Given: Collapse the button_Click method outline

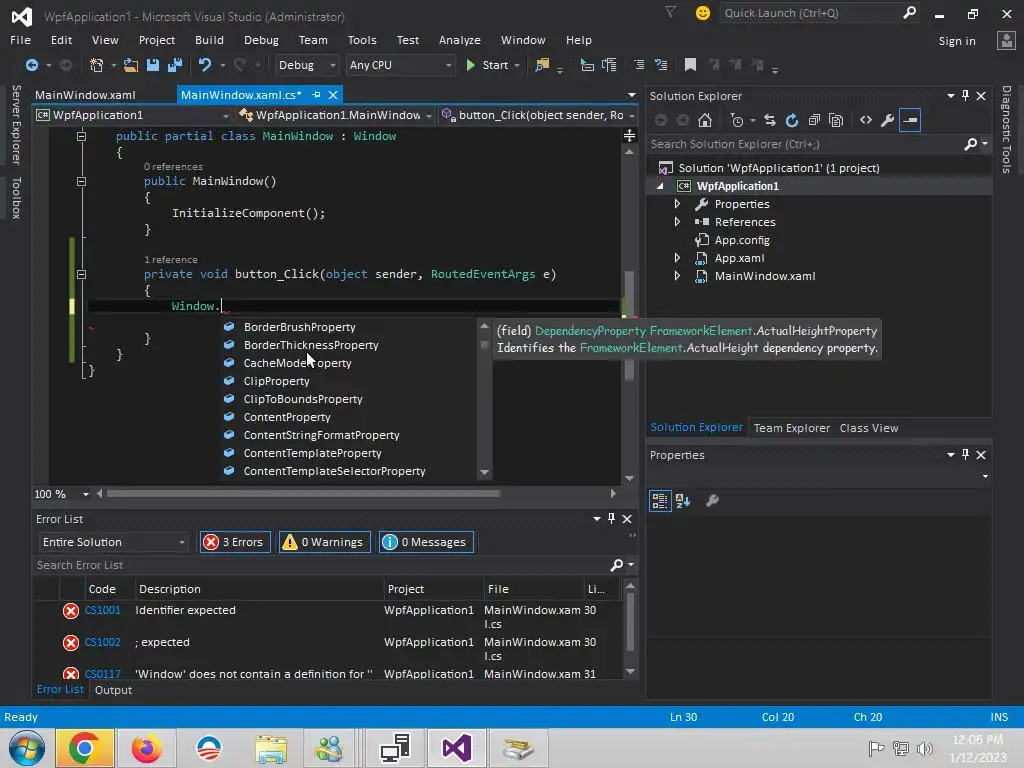Looking at the screenshot, I should point(81,274).
